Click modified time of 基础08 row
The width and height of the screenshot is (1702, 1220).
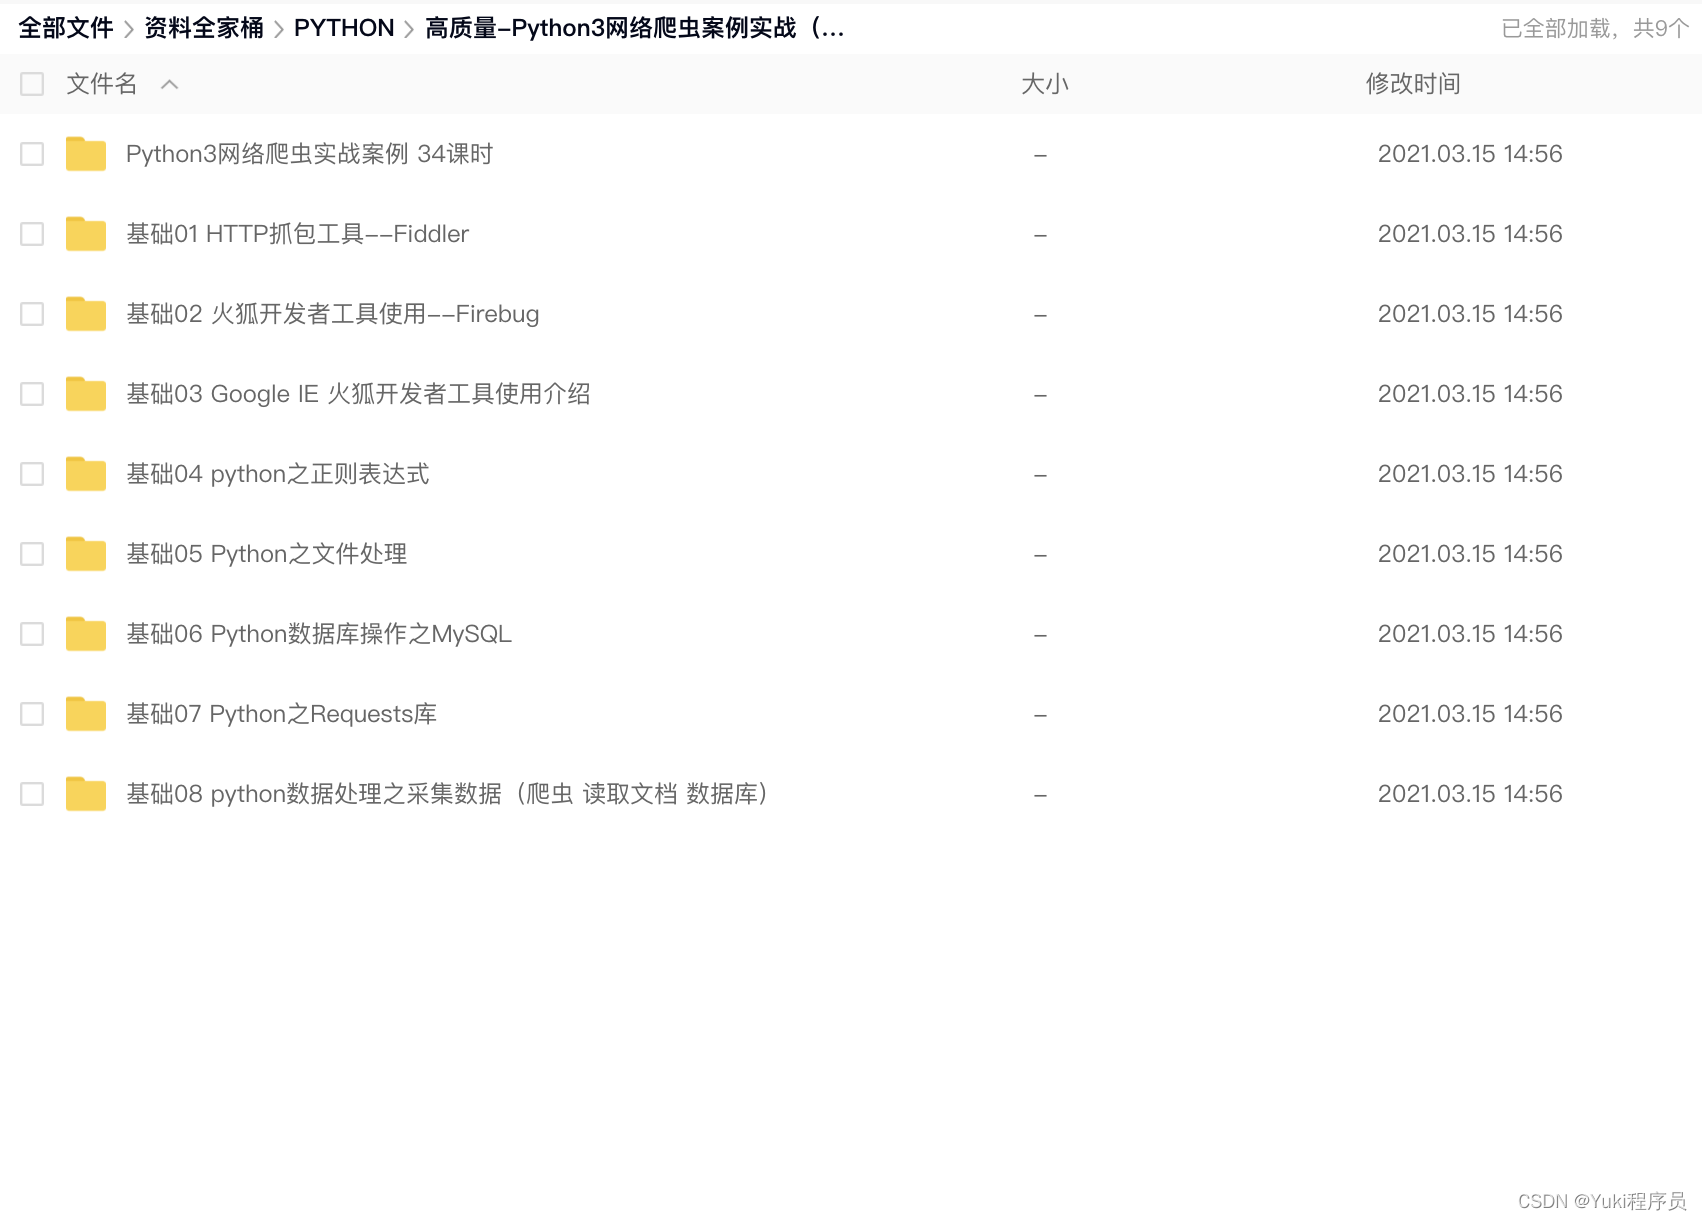[1470, 794]
